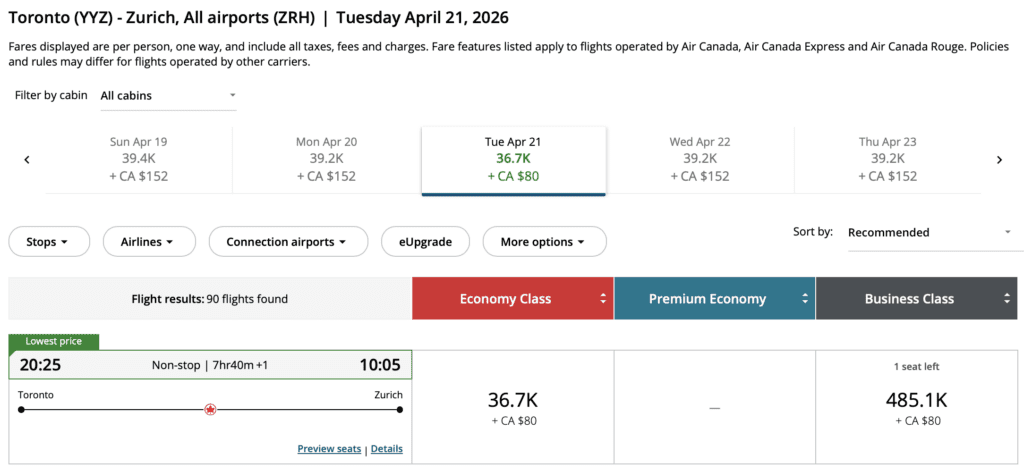Open the Sort by Recommended dropdown
Viewport: 1024px width, 471px height.
click(929, 233)
